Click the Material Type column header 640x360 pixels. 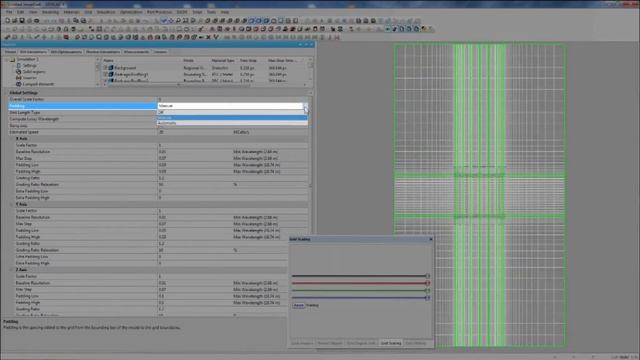tap(223, 60)
